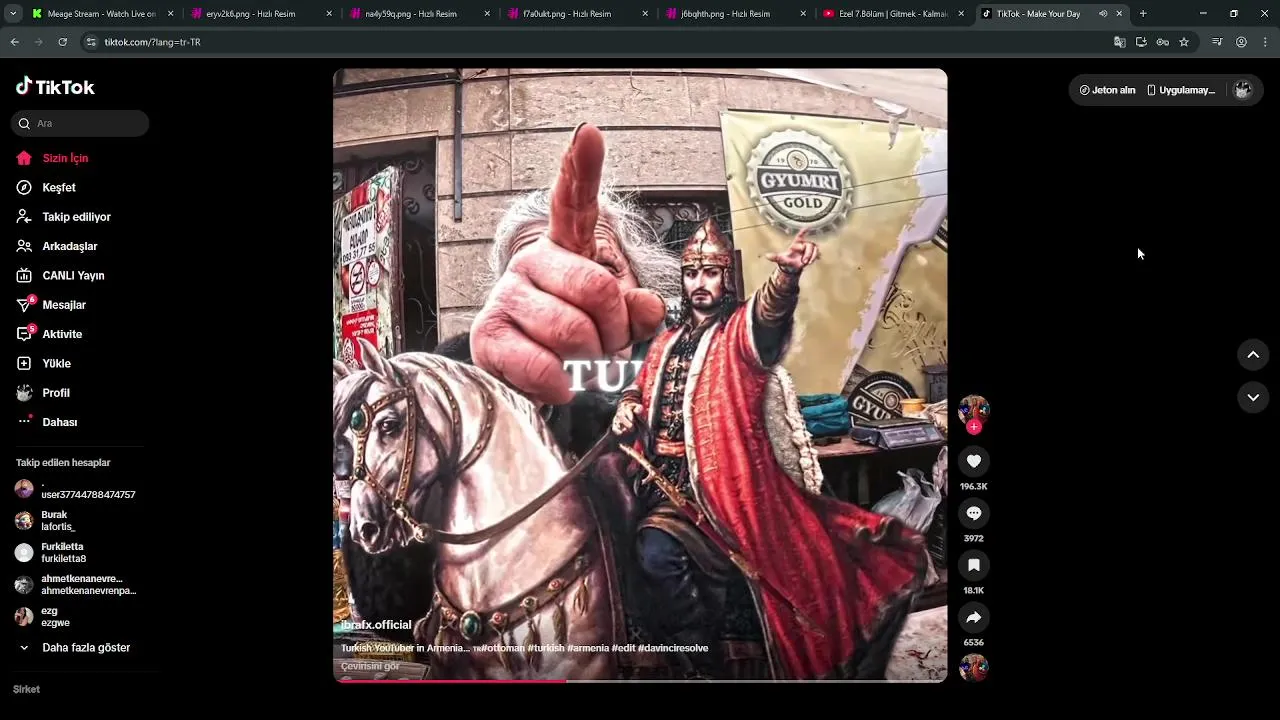The width and height of the screenshot is (1280, 720).
Task: Open the Sizin İçin feed
Action: tap(65, 158)
